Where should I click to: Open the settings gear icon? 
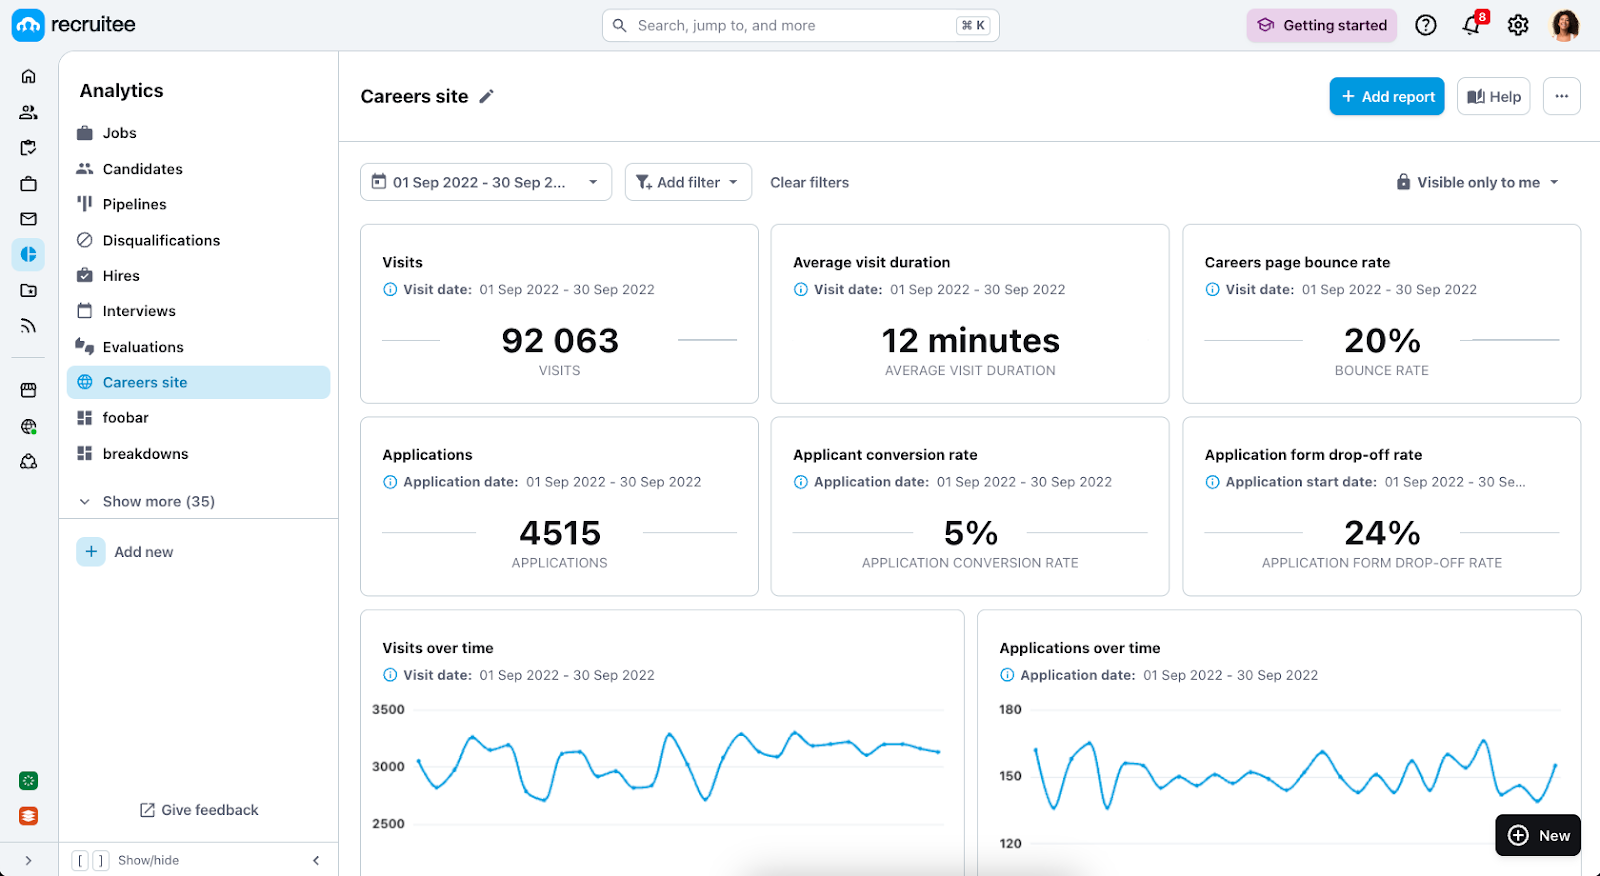[1518, 26]
